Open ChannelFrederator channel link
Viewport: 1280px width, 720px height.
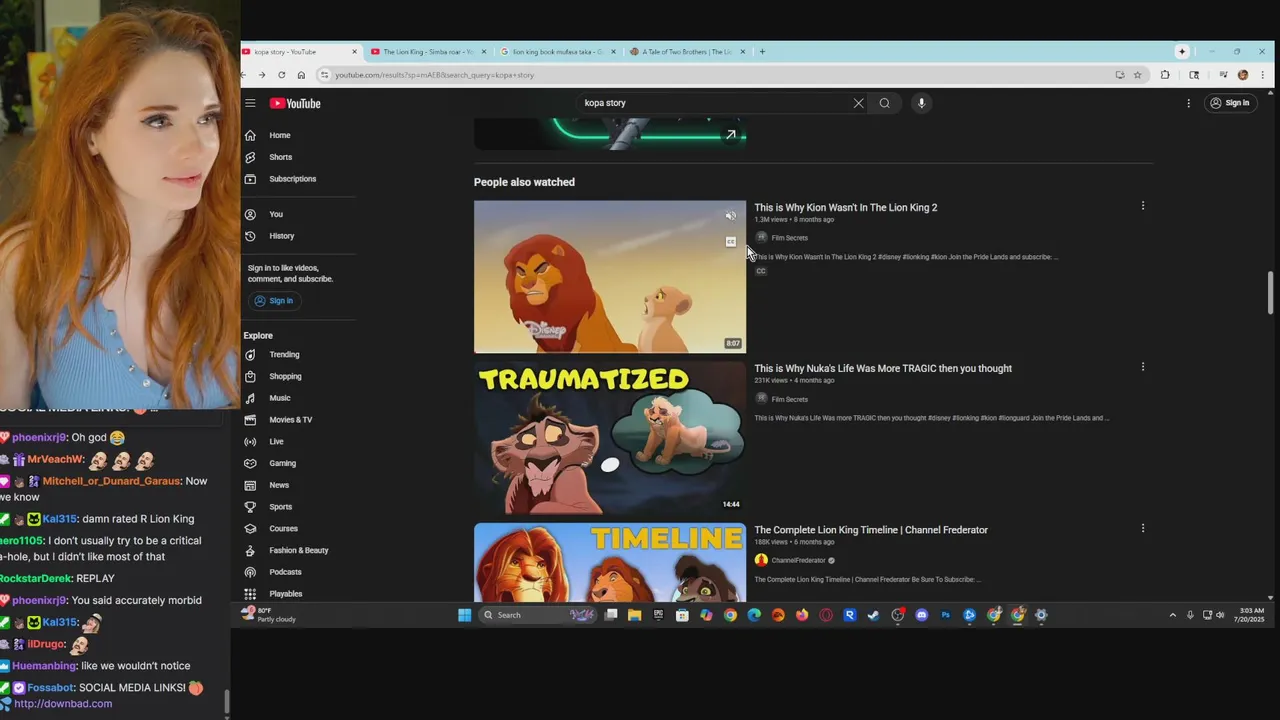tap(799, 561)
